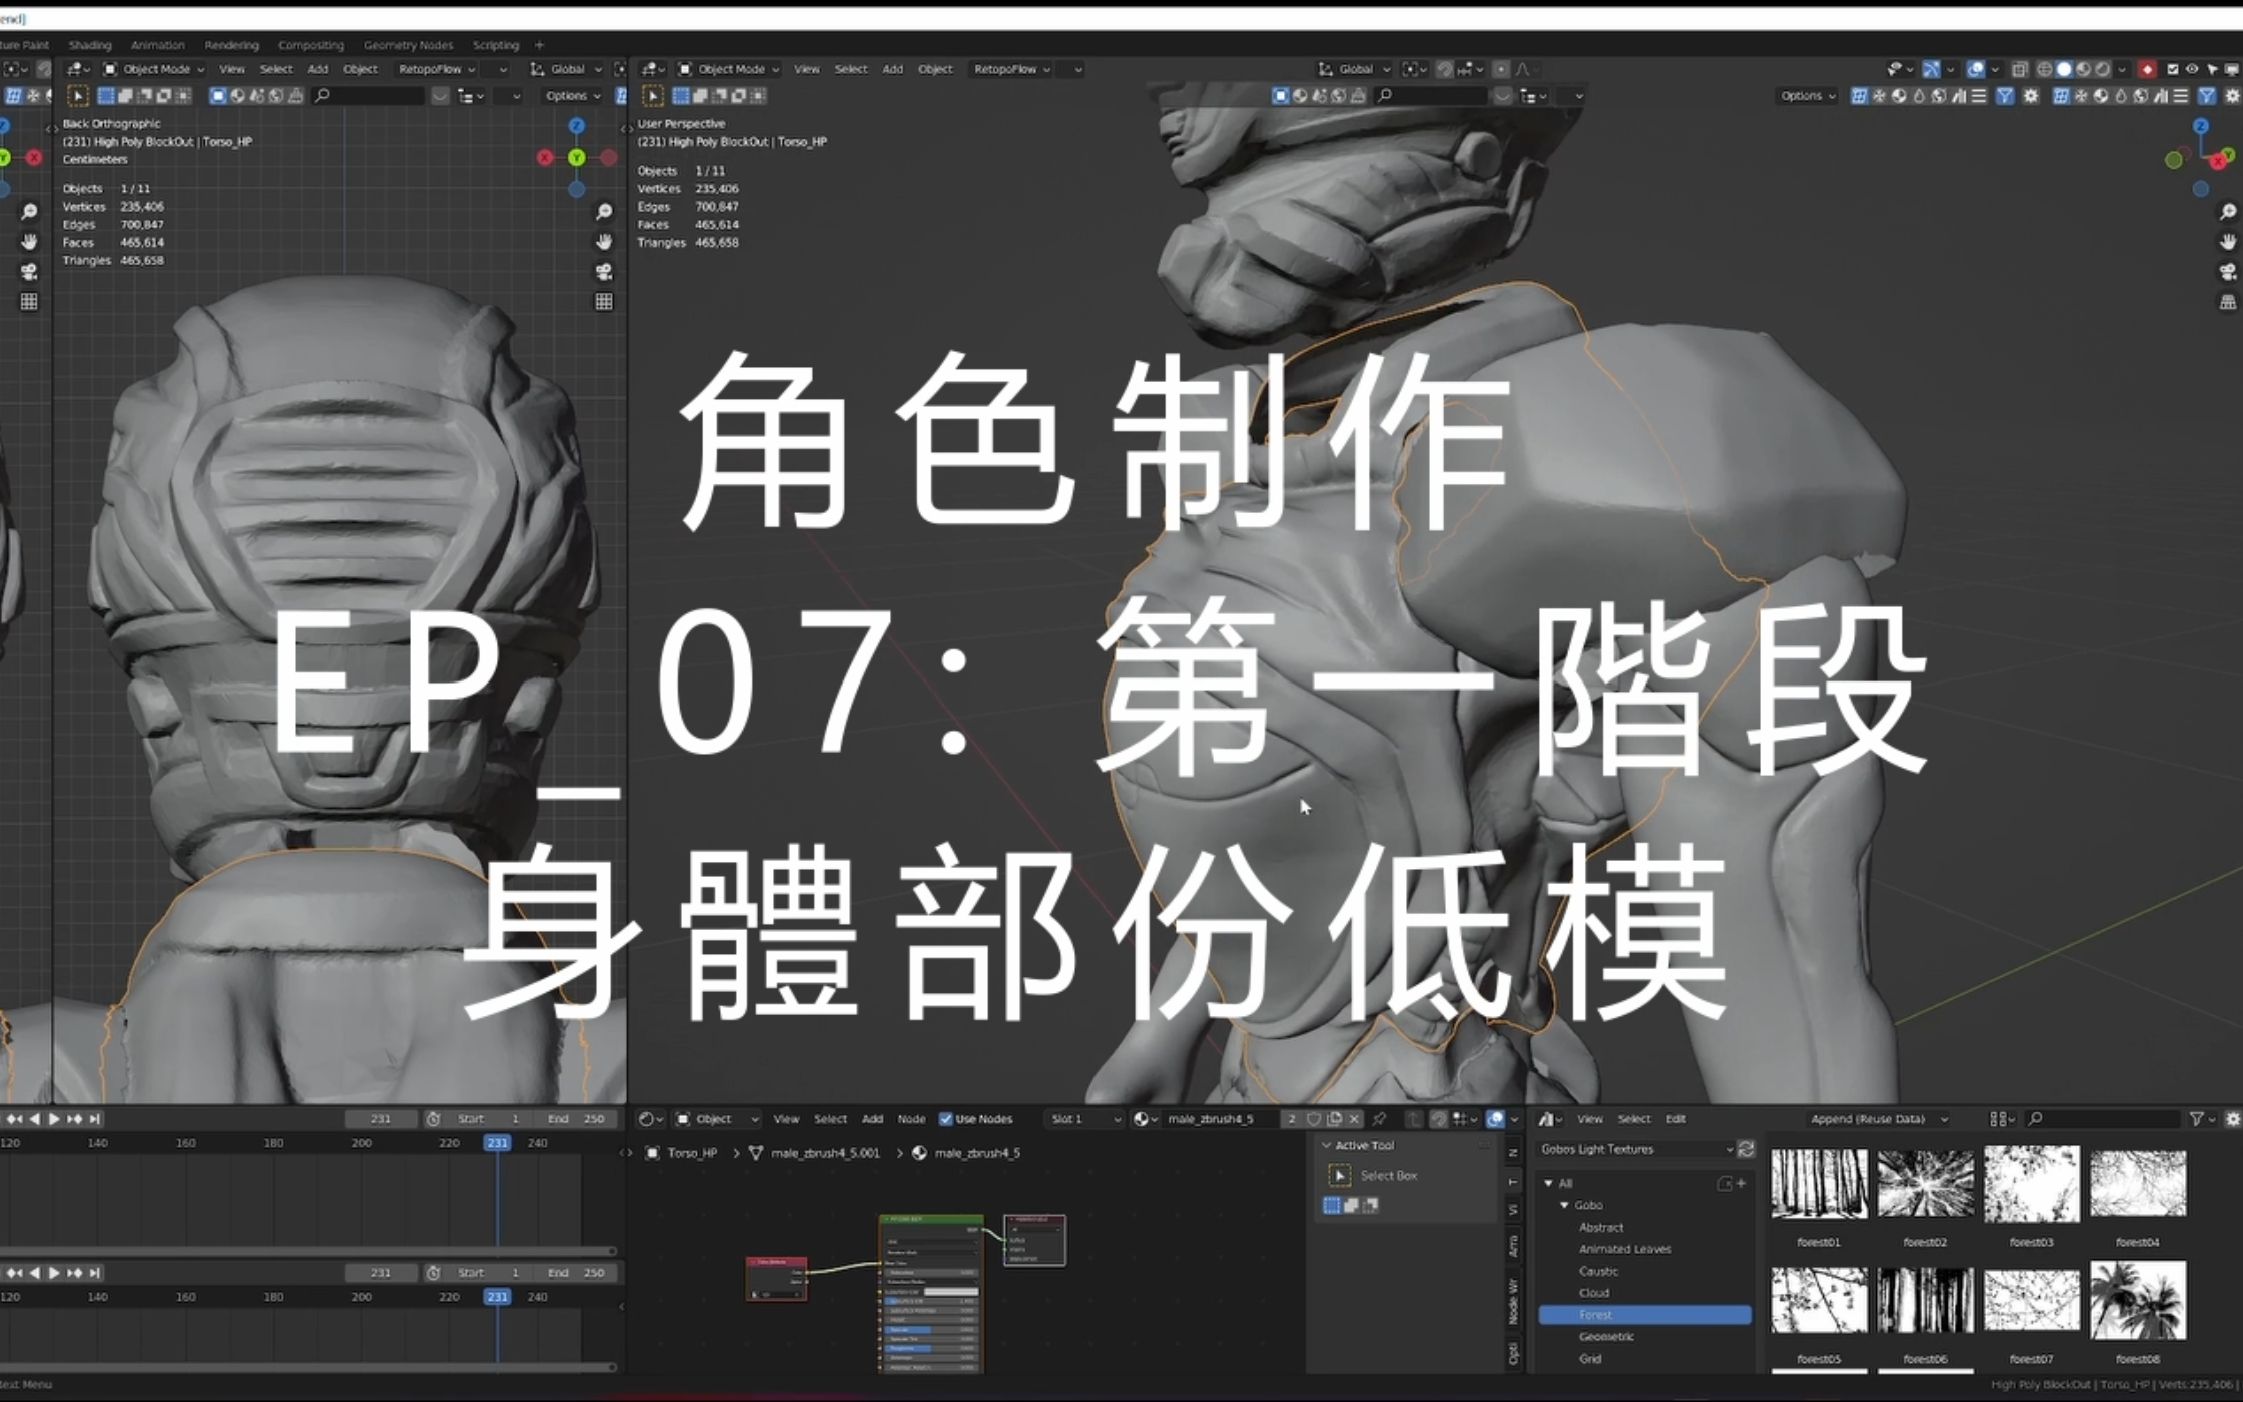Switch the right viewport to Rendered shading
This screenshot has height=1402, width=2243.
[2103, 69]
